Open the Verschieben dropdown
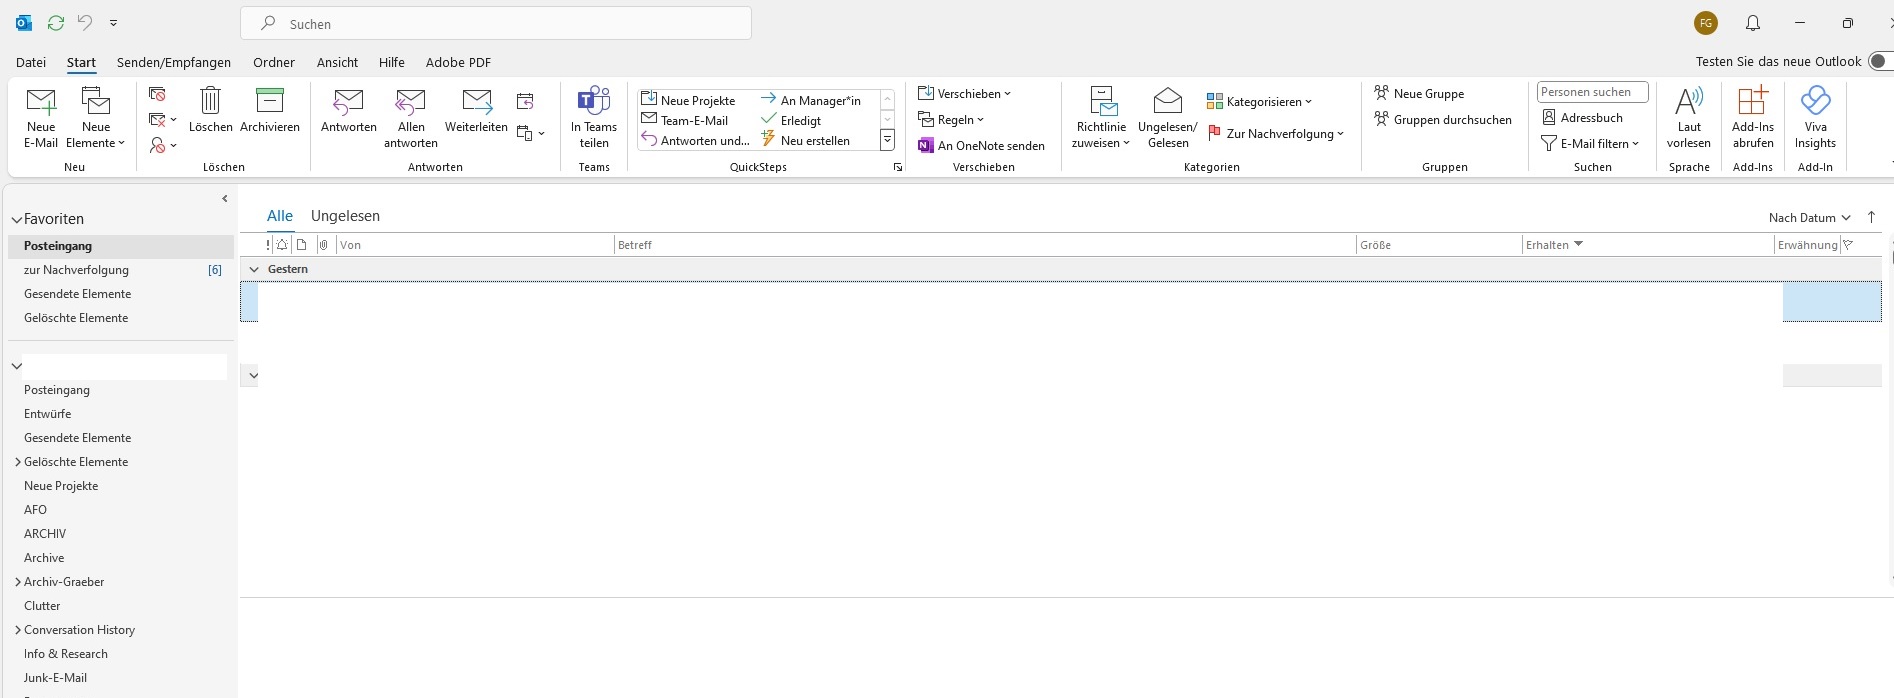Screen dimensions: 1894x698 coord(965,94)
